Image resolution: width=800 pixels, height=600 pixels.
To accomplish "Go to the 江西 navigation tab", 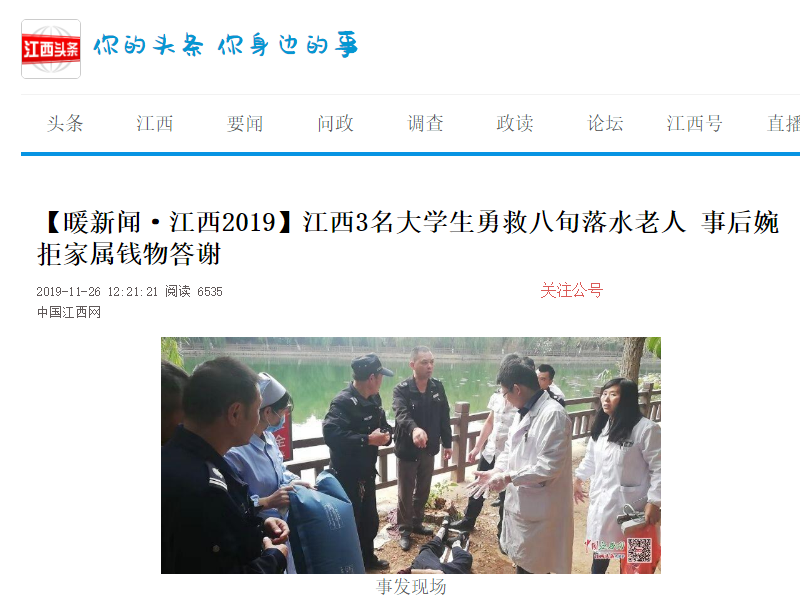I will (x=155, y=123).
